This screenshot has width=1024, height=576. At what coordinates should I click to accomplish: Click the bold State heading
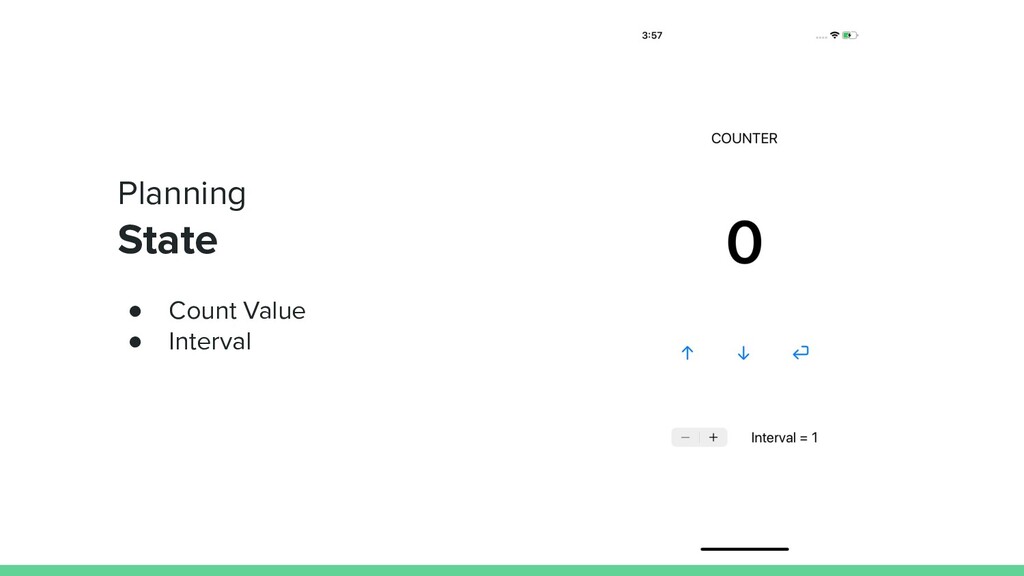click(x=167, y=240)
